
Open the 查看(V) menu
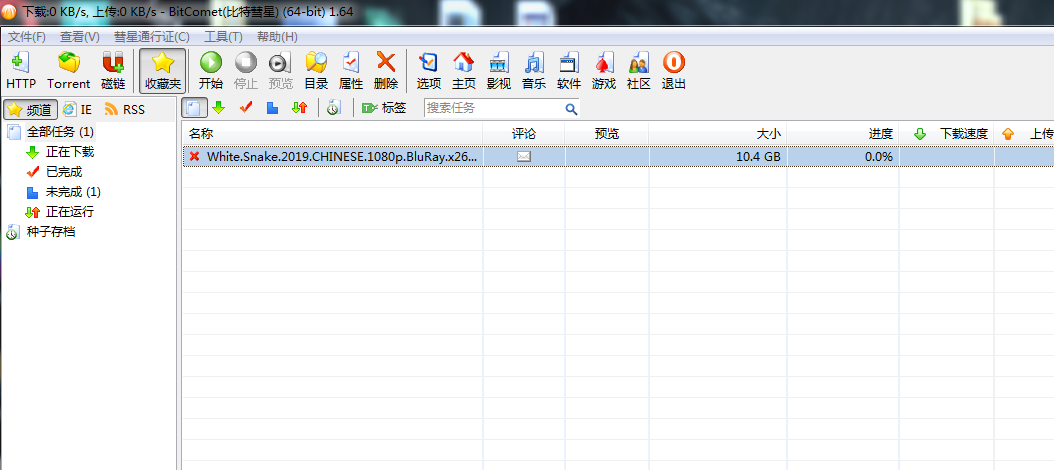[79, 37]
